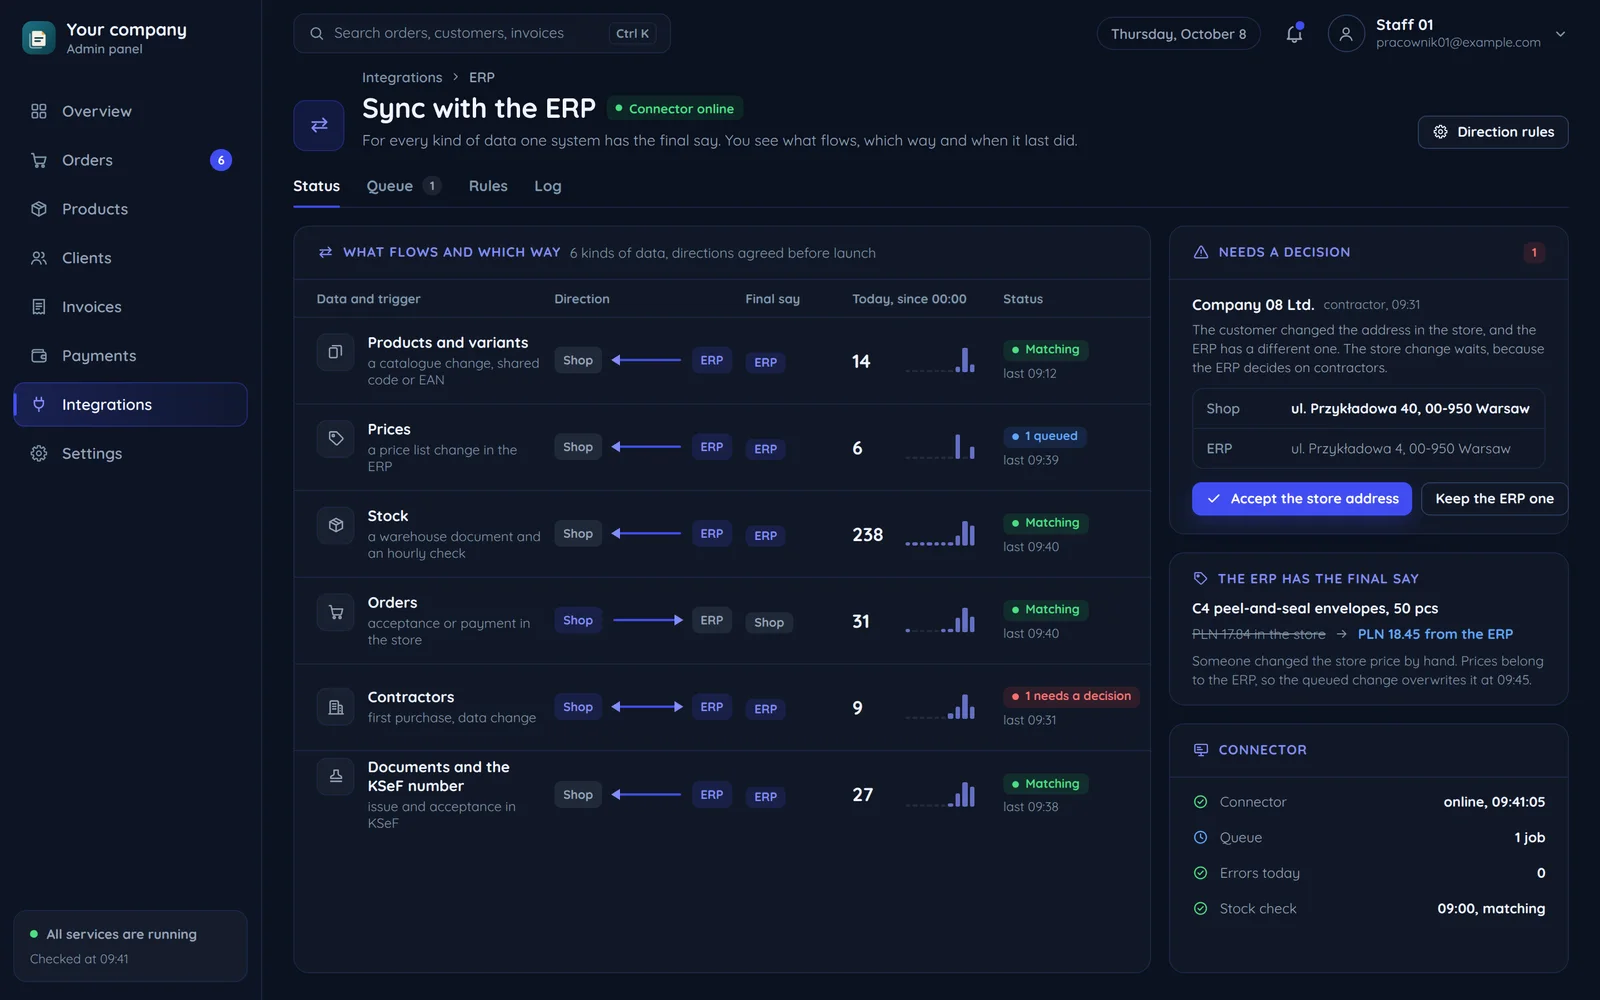
Task: Click the Errors today check icon
Action: (1201, 873)
